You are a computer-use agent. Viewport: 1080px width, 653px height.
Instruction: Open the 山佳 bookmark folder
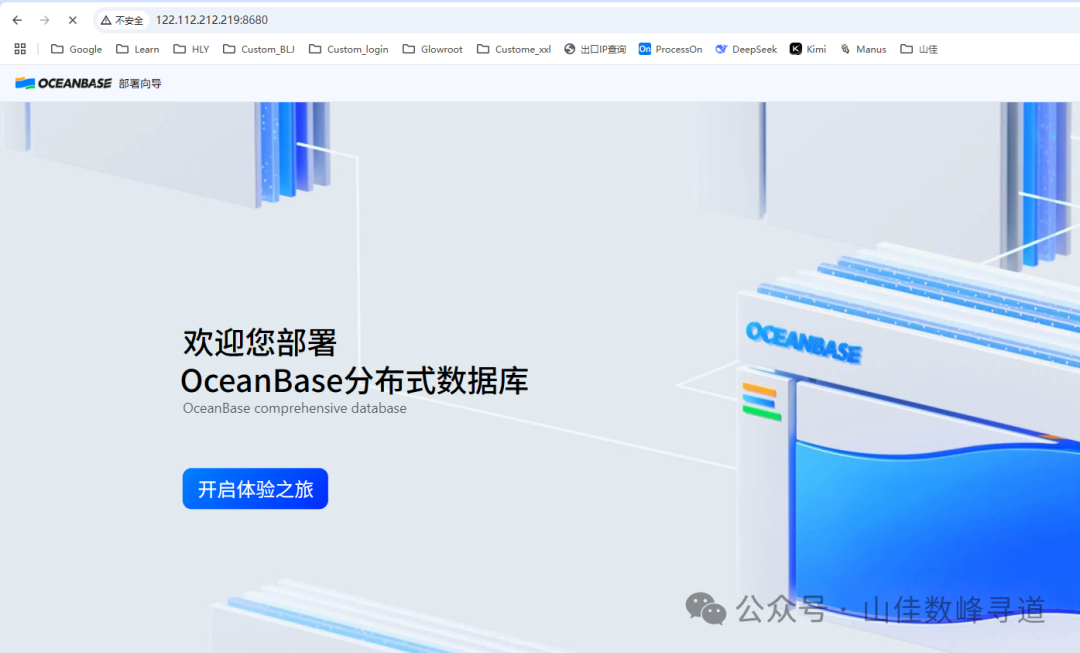(x=919, y=49)
